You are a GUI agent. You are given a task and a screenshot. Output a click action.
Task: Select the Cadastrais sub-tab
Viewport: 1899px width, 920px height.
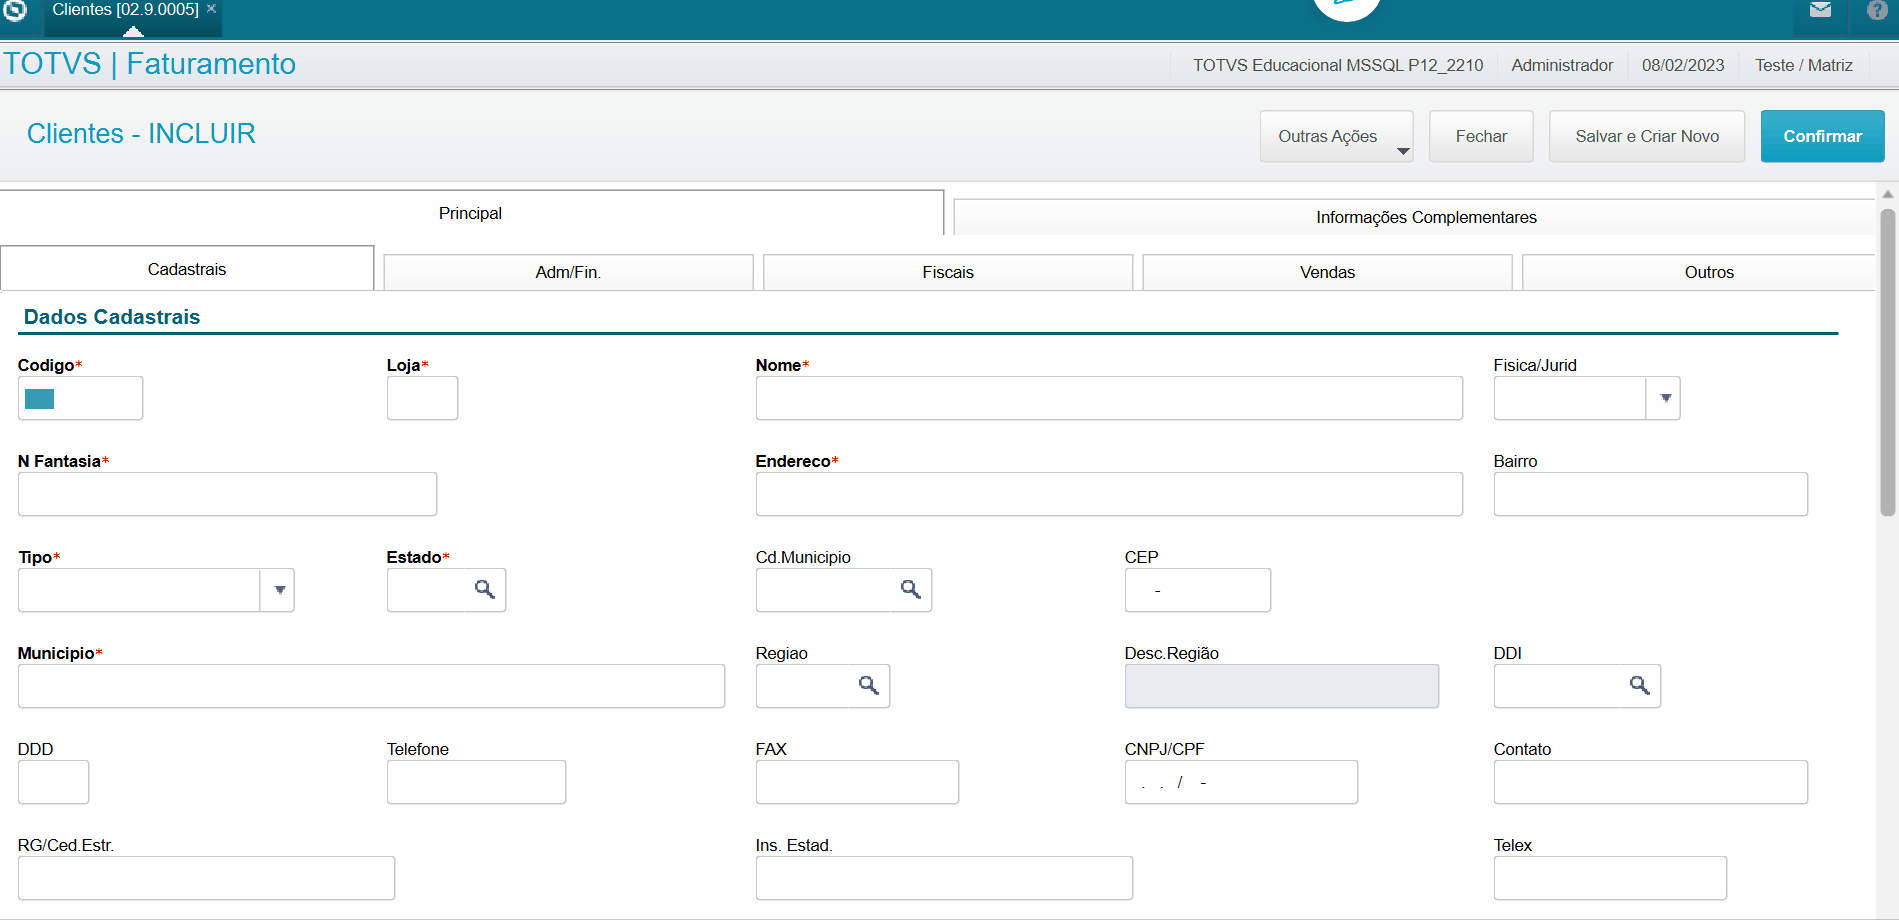coord(187,269)
